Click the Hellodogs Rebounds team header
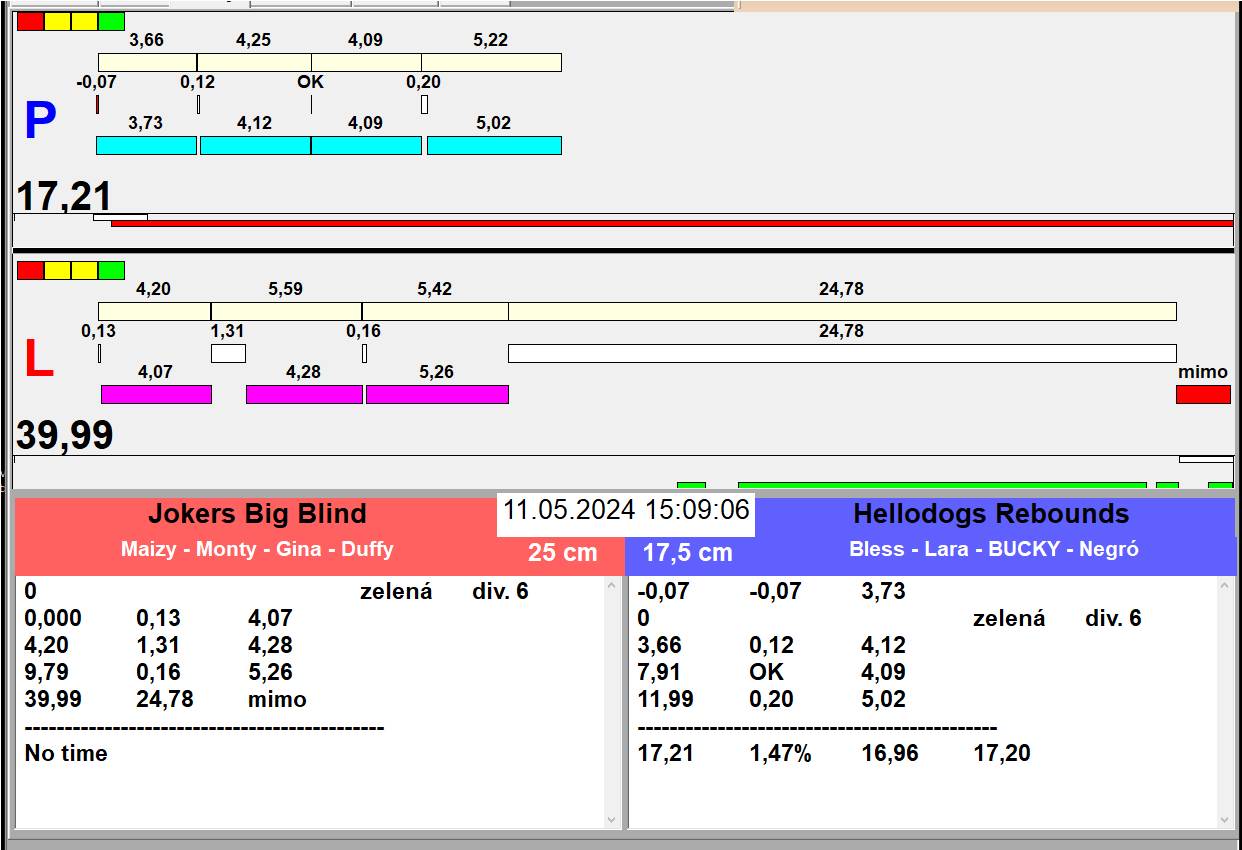Screen dimensions: 1242x850 coord(990,515)
